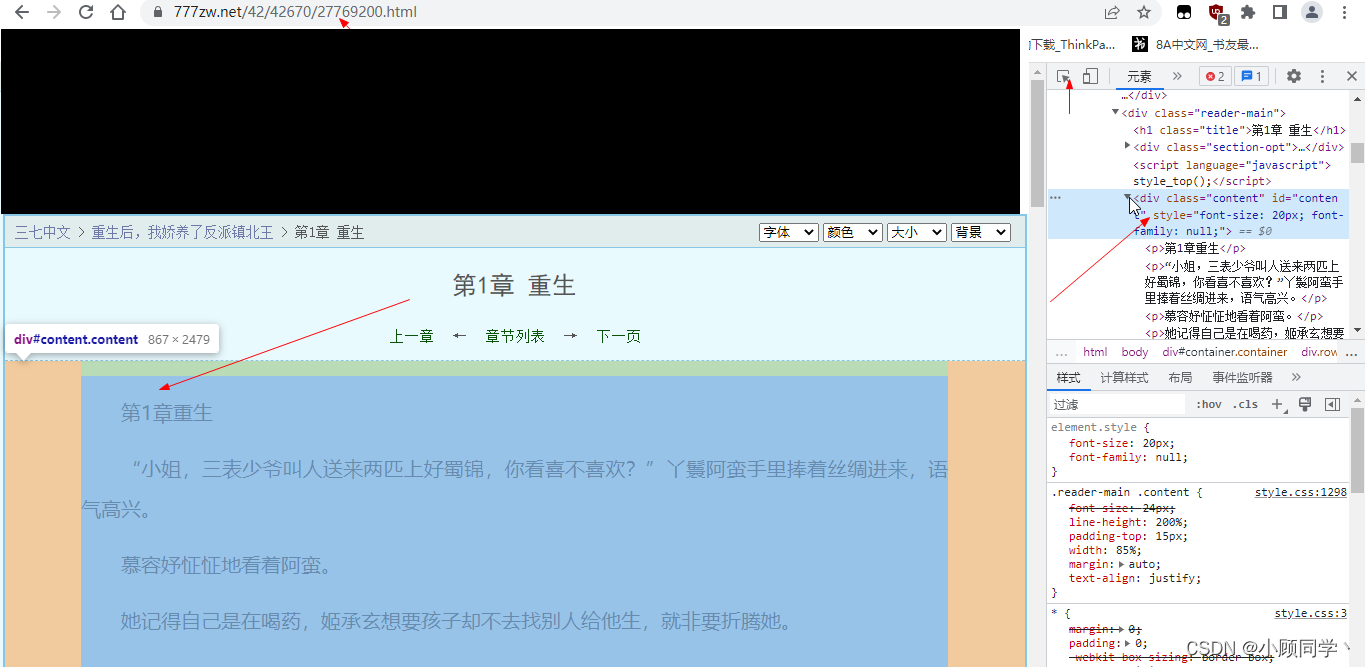Go to 上一章 previous chapter

point(412,336)
